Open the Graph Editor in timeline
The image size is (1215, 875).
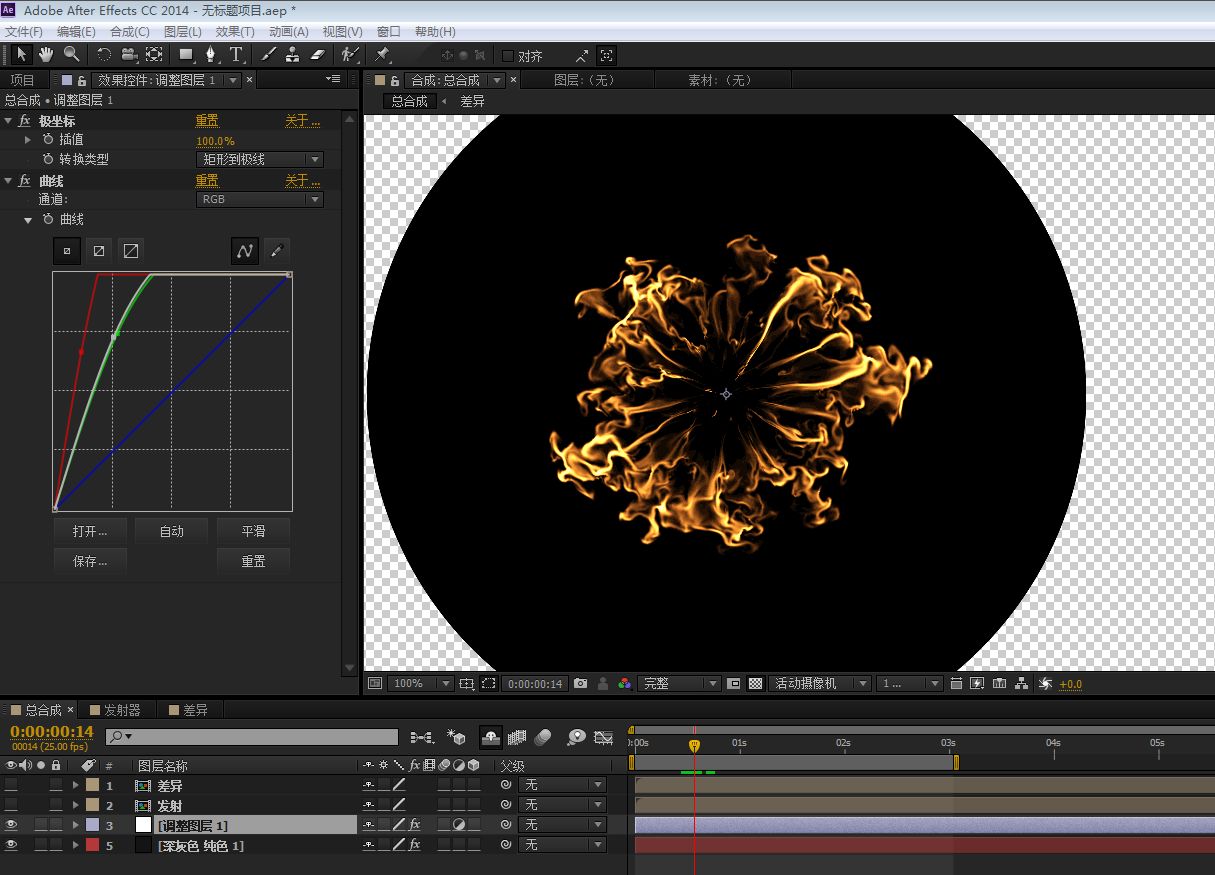(603, 737)
